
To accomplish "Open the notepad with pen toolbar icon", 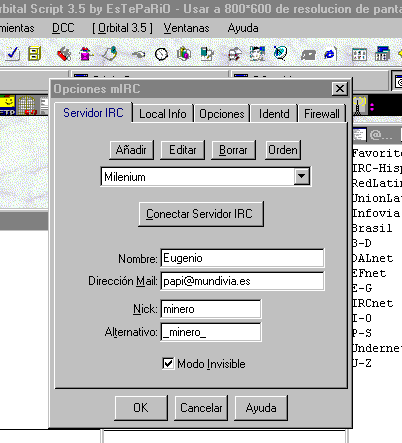I will pos(110,53).
